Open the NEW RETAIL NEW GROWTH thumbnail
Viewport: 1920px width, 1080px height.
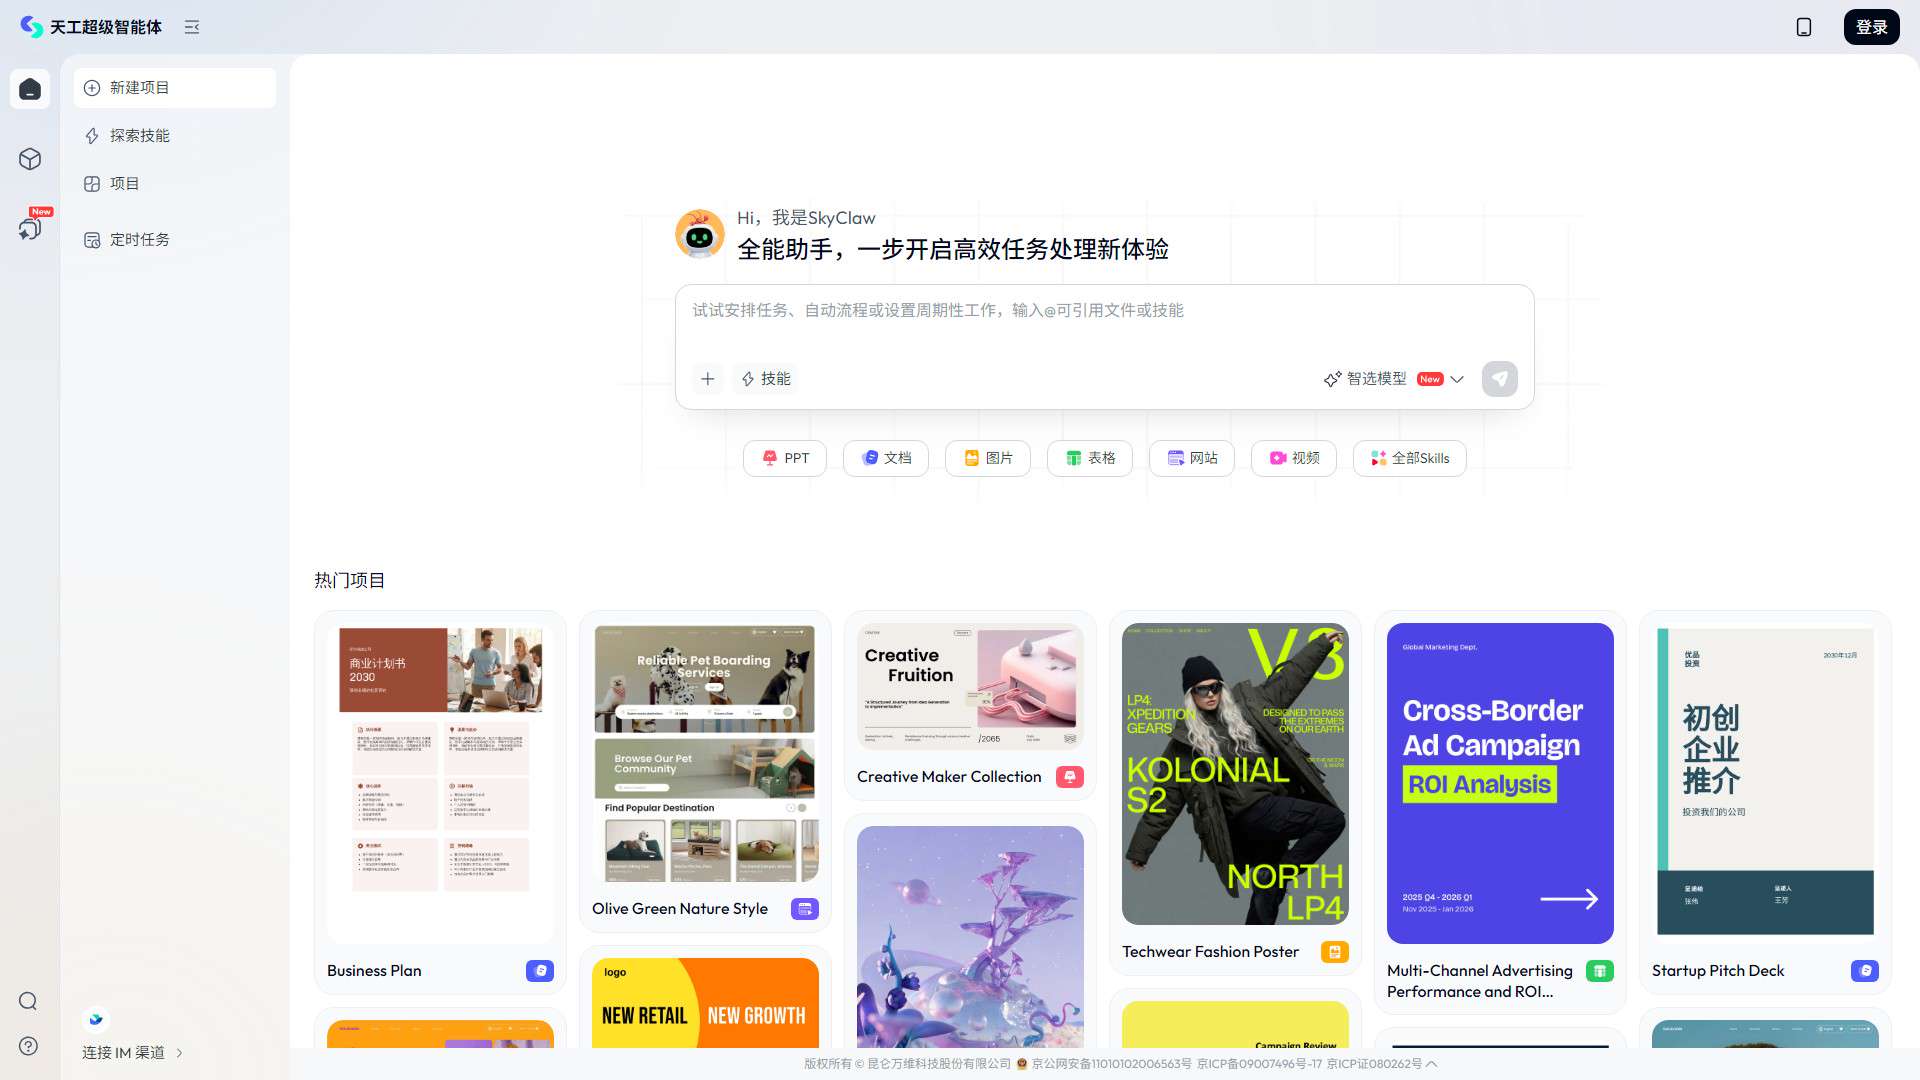(x=705, y=1003)
